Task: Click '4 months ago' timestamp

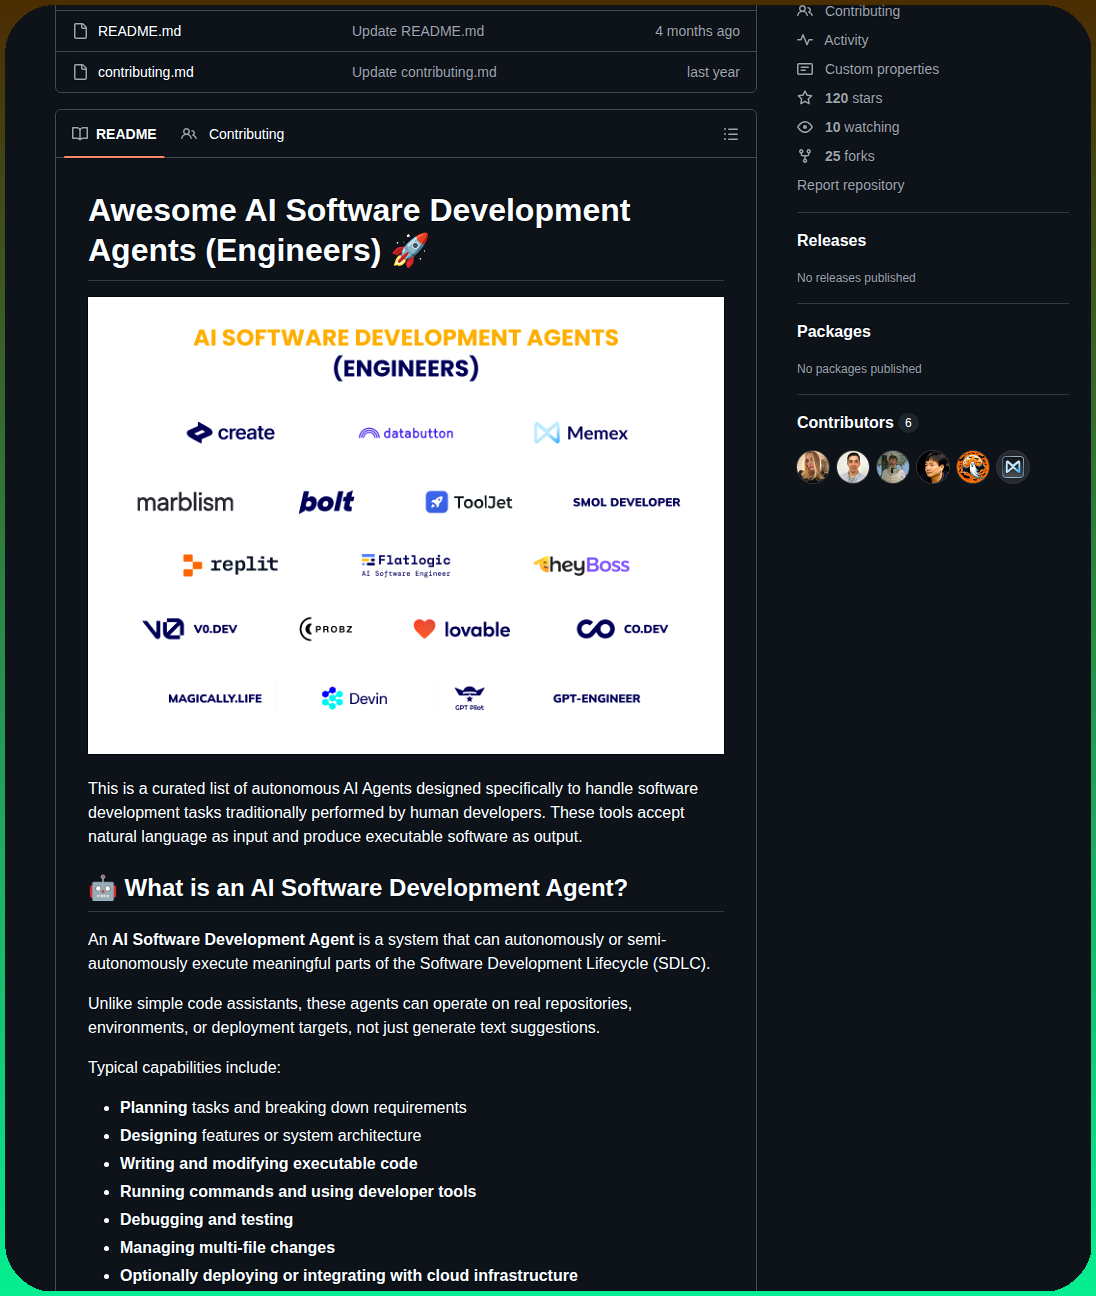Action: (x=697, y=31)
